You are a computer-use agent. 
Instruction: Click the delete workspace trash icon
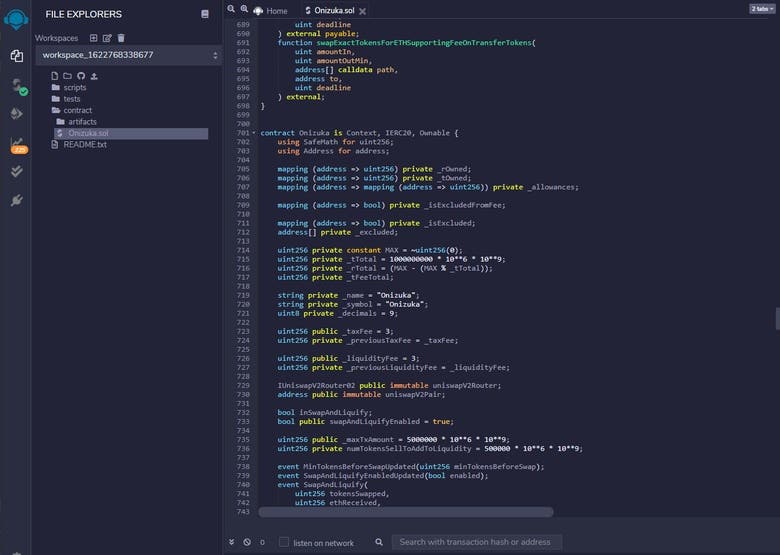point(121,38)
